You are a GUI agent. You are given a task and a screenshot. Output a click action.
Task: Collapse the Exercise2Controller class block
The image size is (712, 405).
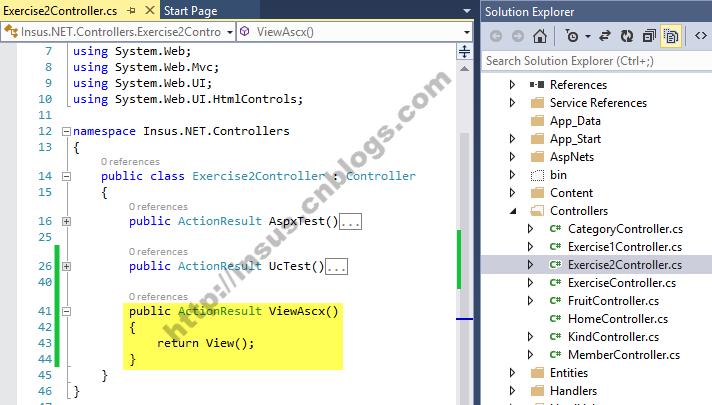(x=66, y=177)
